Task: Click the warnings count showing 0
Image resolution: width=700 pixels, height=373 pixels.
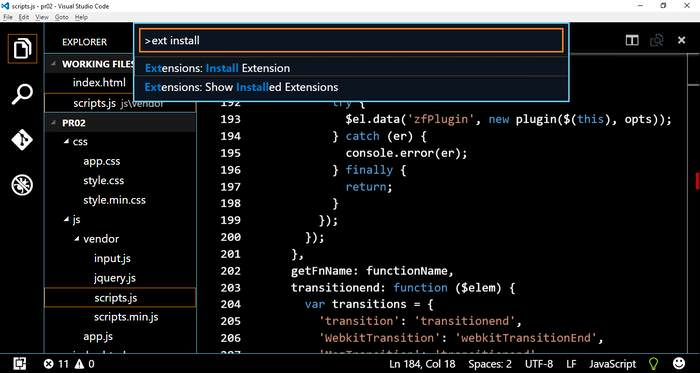Action: click(x=85, y=364)
